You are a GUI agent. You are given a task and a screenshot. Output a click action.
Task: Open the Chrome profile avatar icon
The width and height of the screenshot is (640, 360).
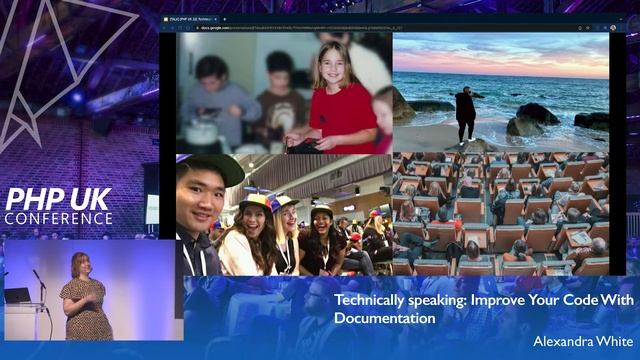click(613, 28)
